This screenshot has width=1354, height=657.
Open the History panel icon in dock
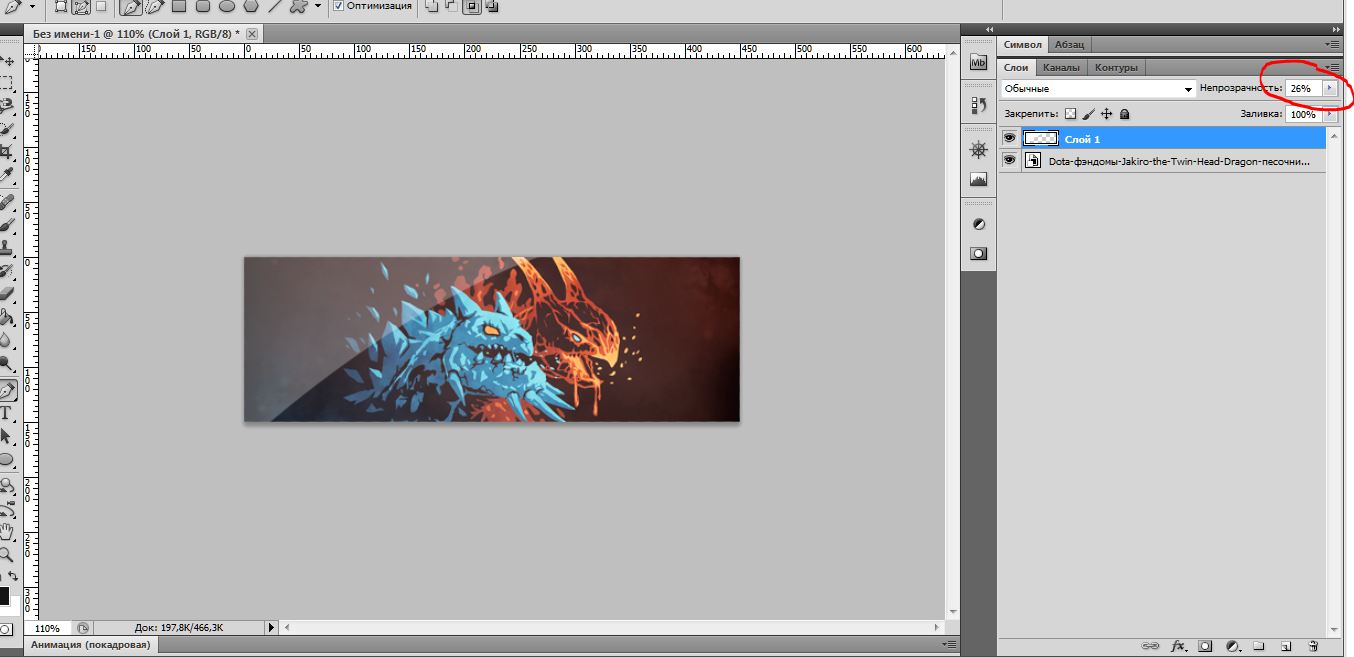tap(979, 105)
